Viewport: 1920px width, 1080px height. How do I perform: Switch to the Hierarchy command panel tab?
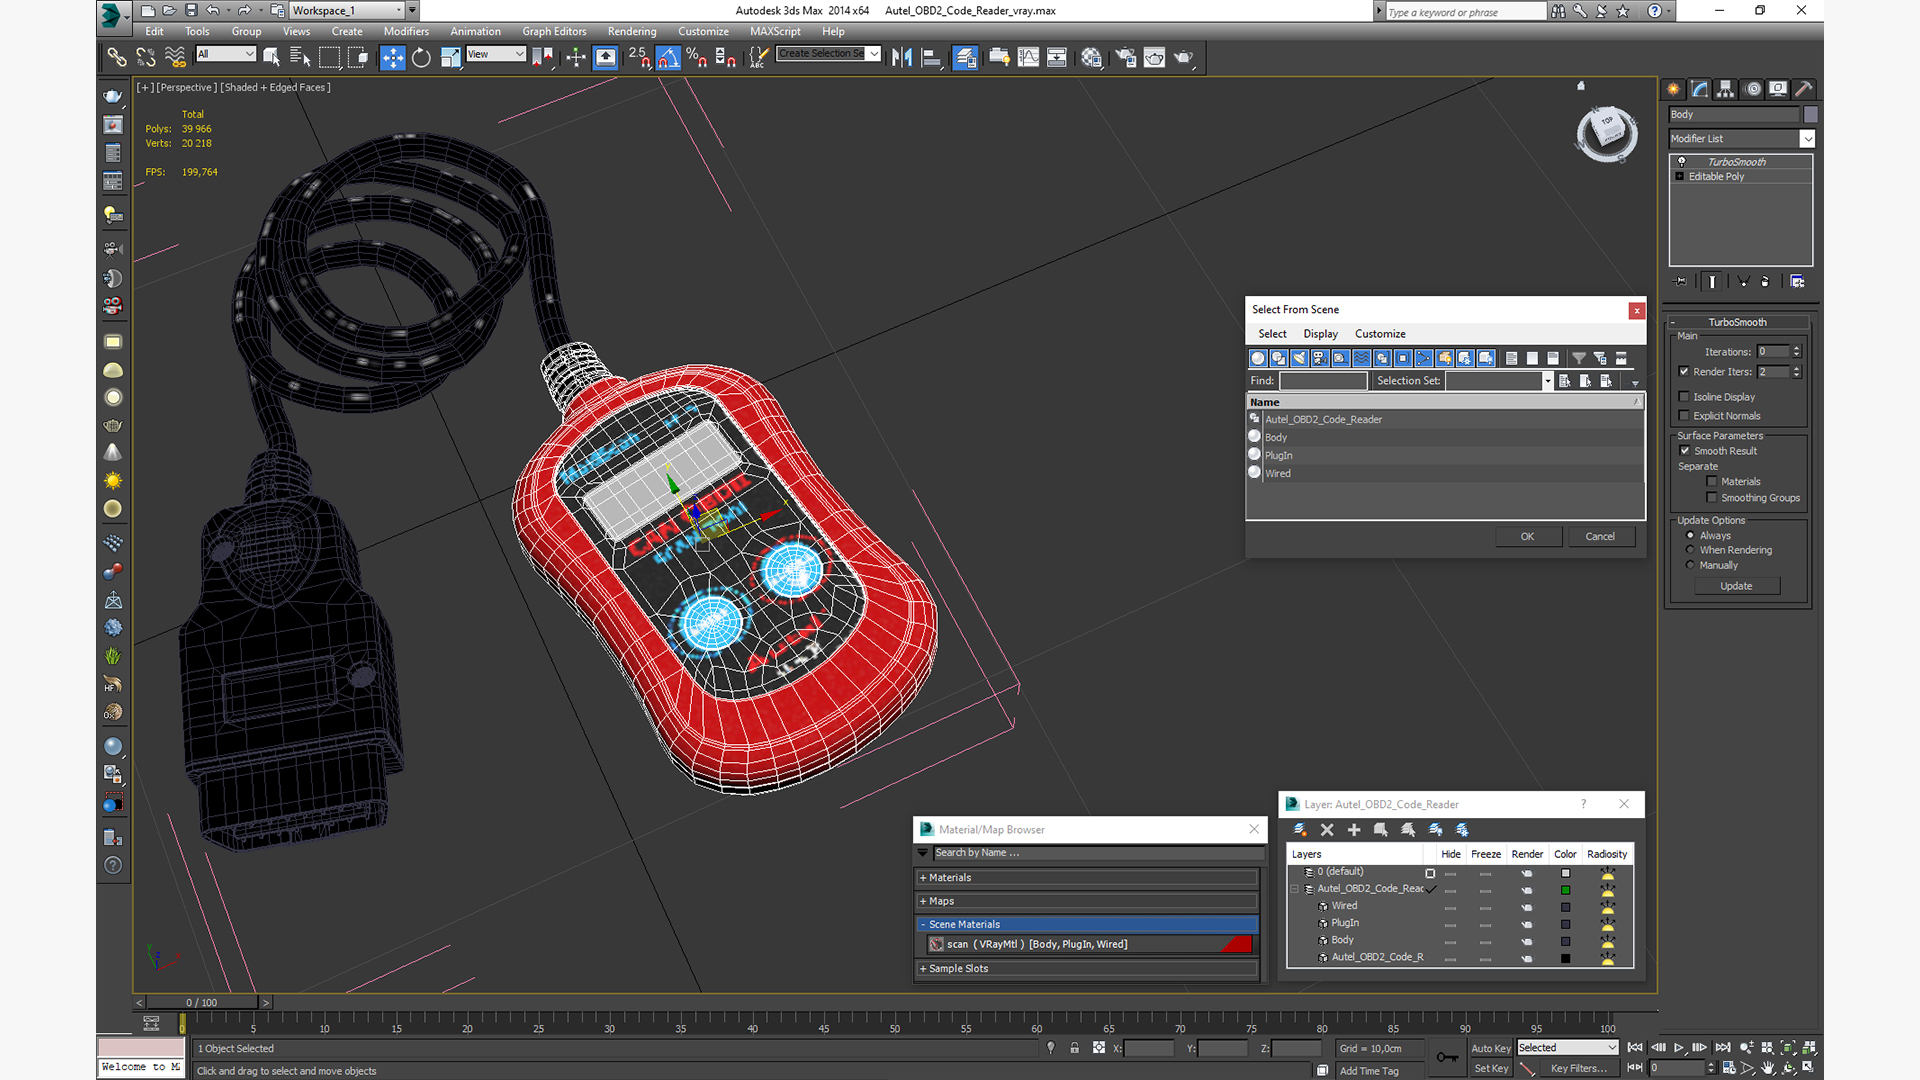(x=1726, y=89)
